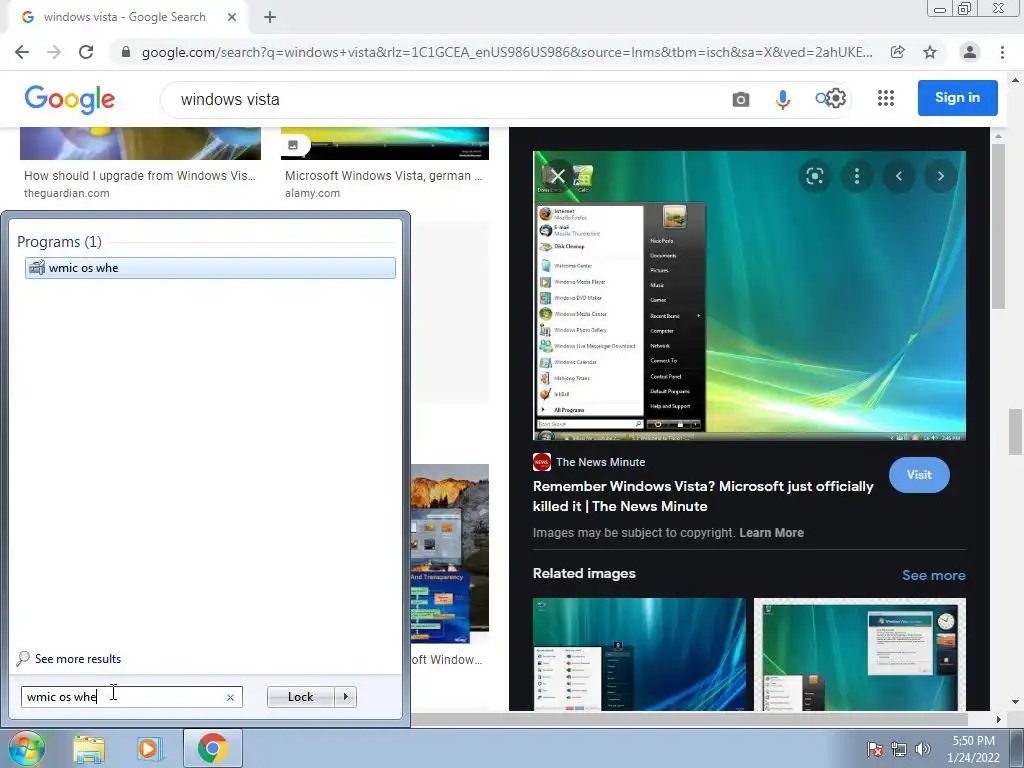Reload the page with the refresh icon

[86, 52]
